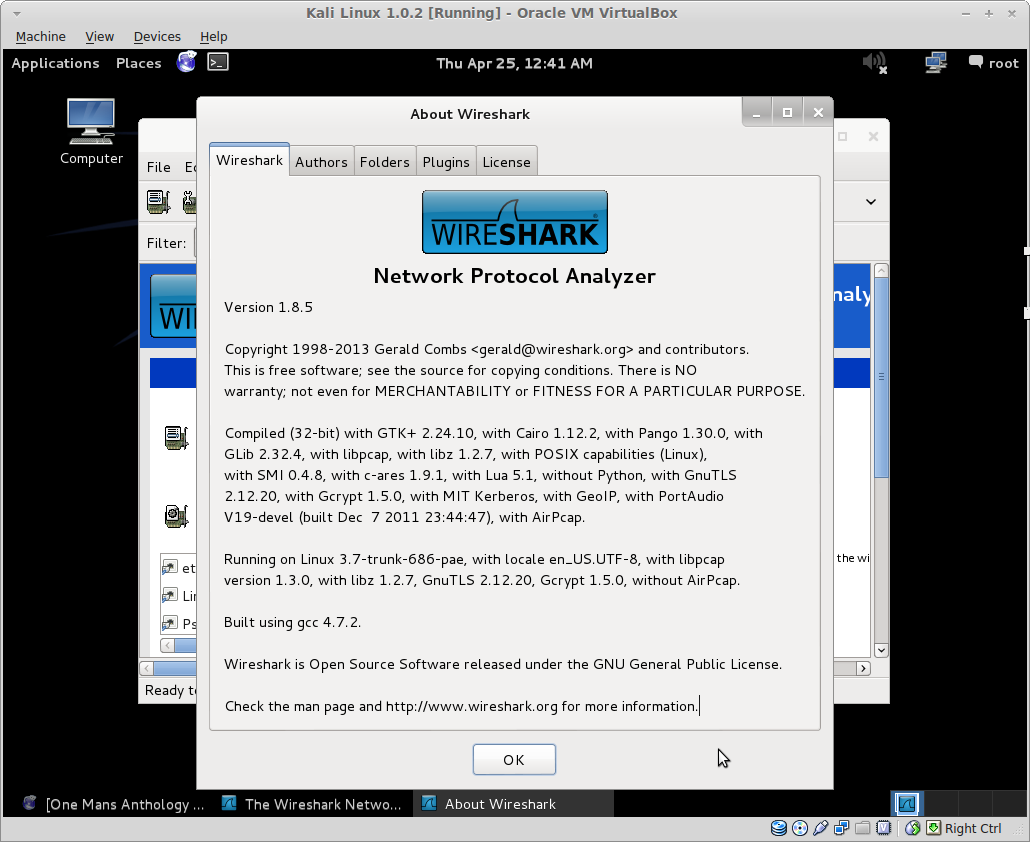The width and height of the screenshot is (1030, 842).
Task: Click VirtualBox network adapters status icon
Action: (841, 828)
